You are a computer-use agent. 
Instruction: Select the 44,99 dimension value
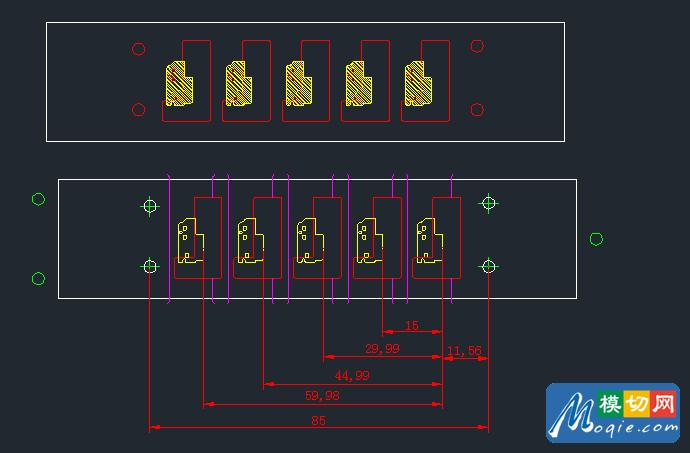351,375
